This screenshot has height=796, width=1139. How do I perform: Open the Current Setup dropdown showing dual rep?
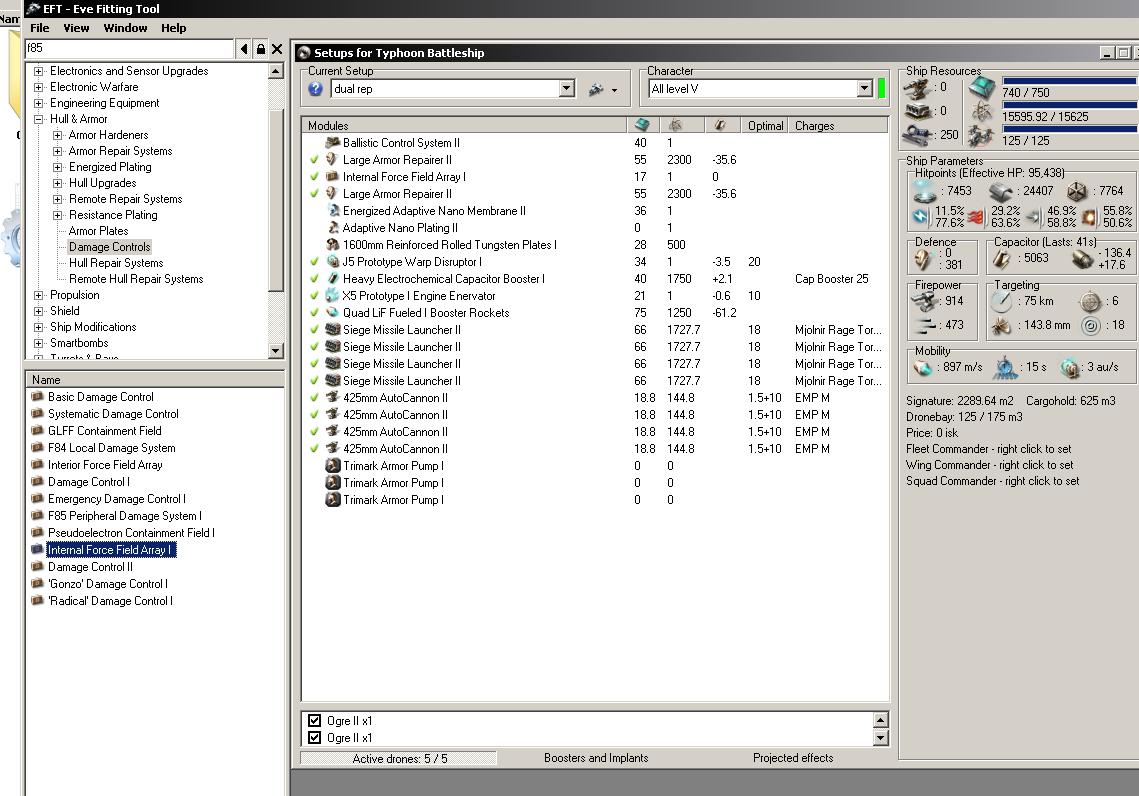pos(566,89)
